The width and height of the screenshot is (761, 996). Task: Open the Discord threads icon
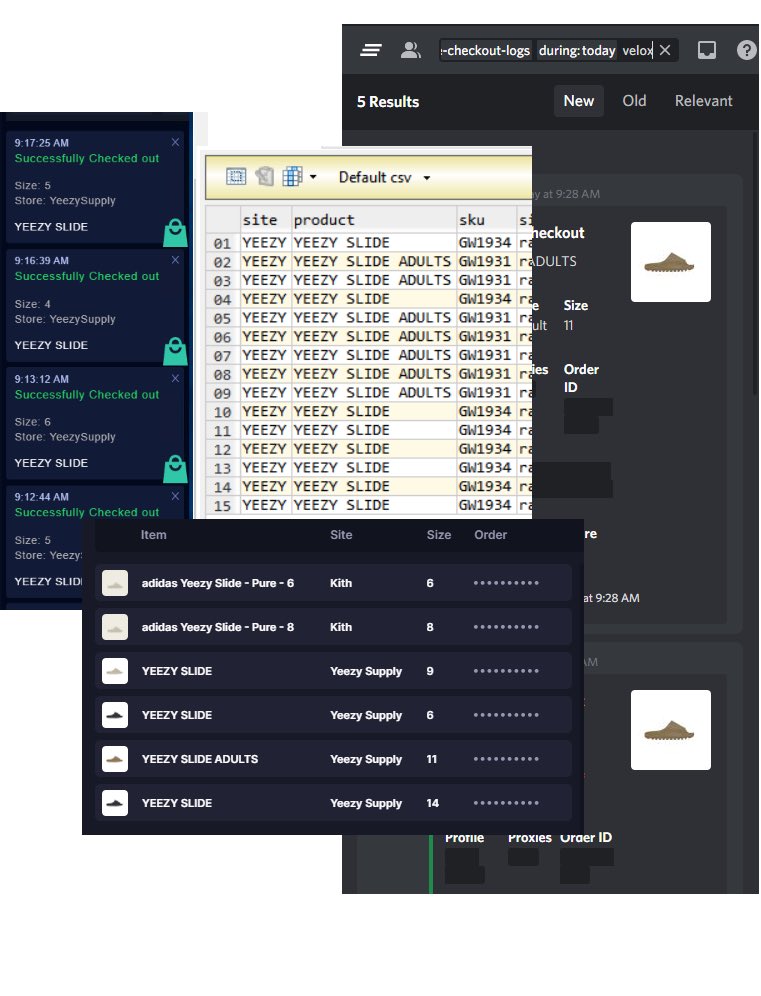[x=371, y=50]
